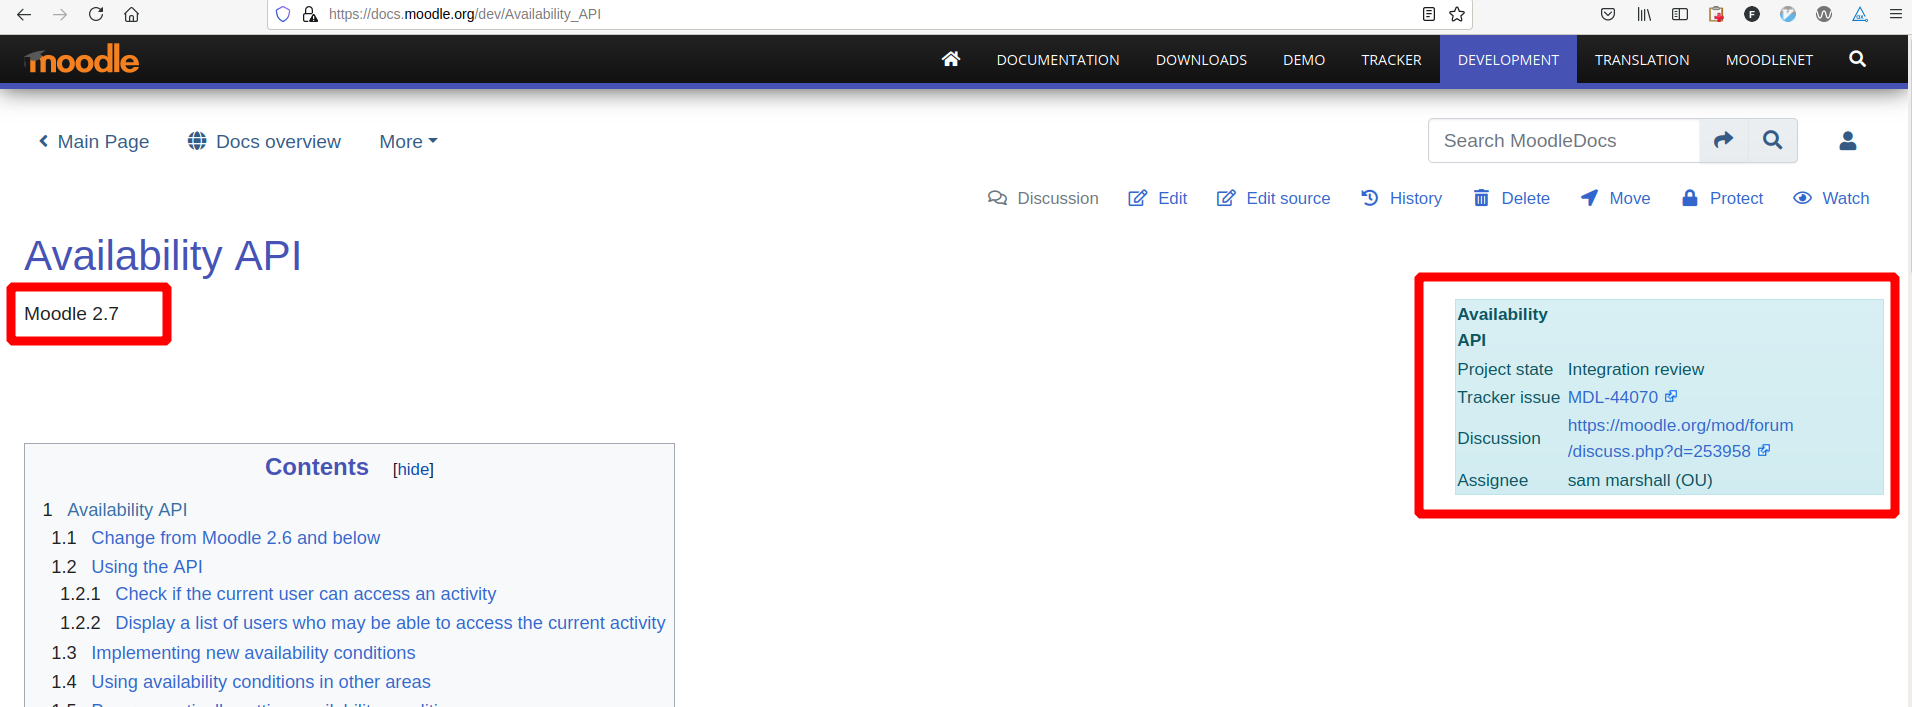This screenshot has width=1912, height=707.
Task: Open the DEMO menu item
Action: 1304,60
